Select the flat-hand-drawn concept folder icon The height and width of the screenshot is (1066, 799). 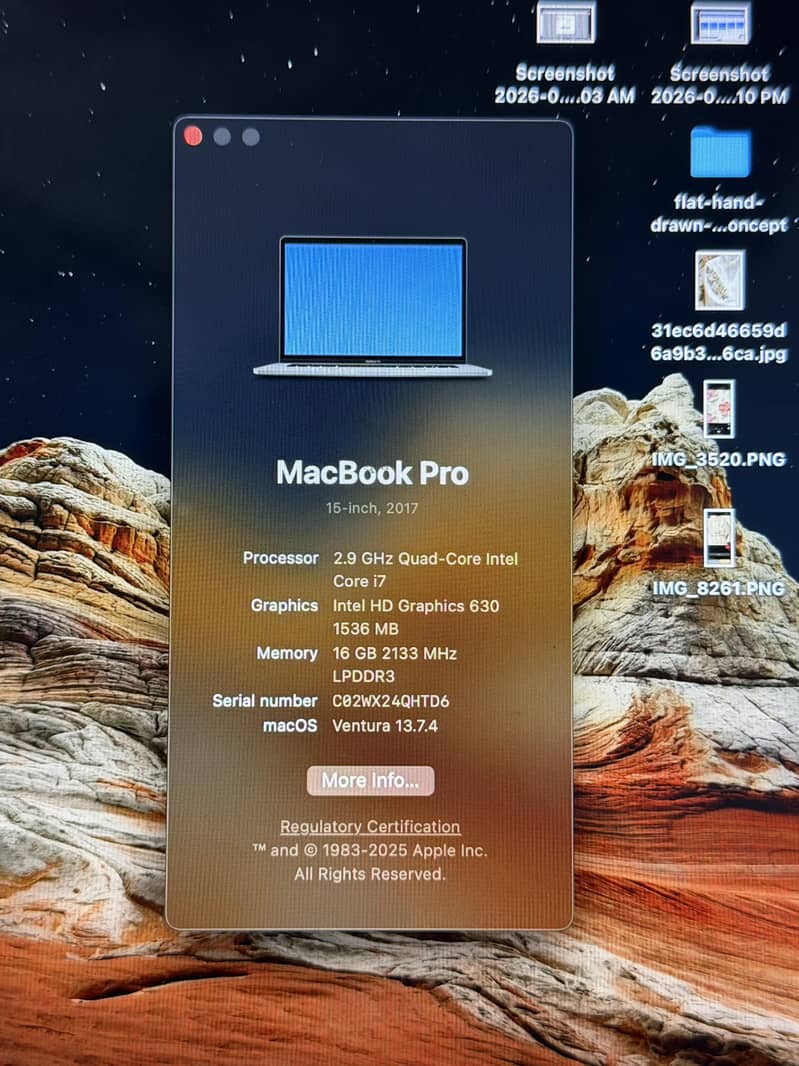pos(720,152)
